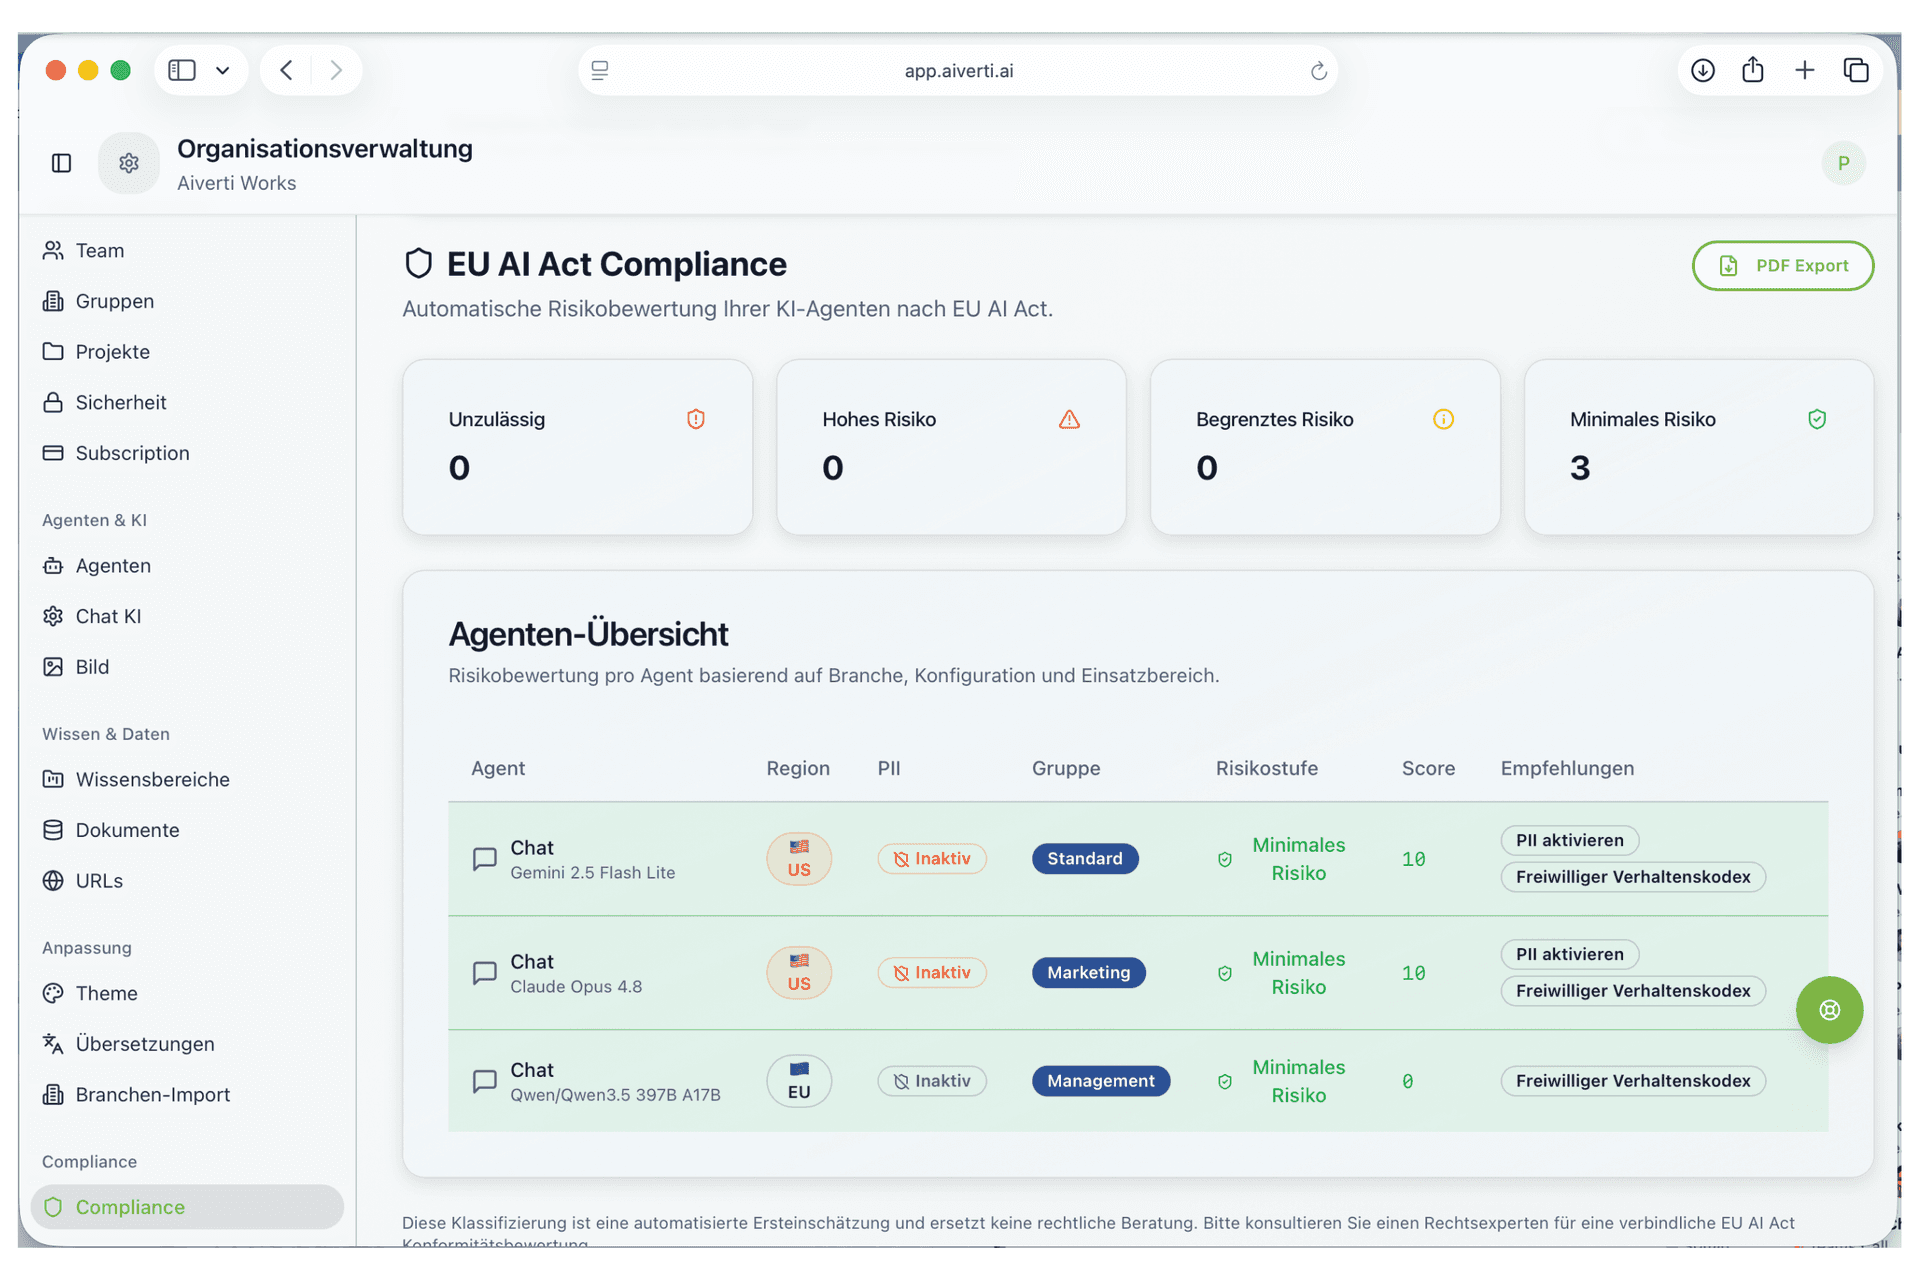Toggle the Inaktiv PII badge for Gemini agent
Viewport: 1920px width, 1280px height.
pyautogui.click(x=932, y=858)
